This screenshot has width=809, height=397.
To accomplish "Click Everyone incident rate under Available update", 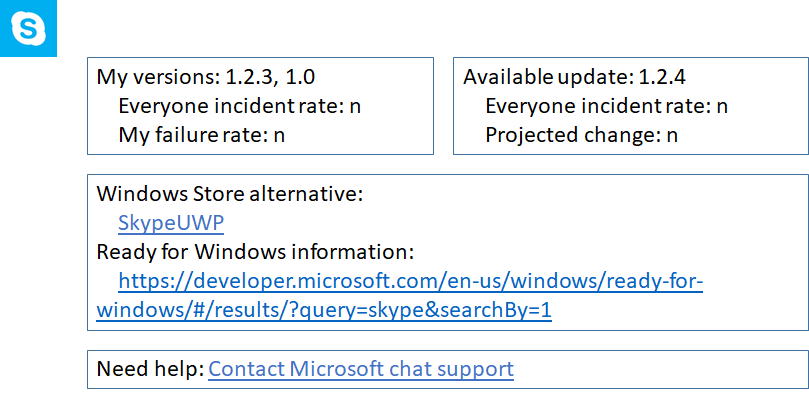I will coord(607,106).
